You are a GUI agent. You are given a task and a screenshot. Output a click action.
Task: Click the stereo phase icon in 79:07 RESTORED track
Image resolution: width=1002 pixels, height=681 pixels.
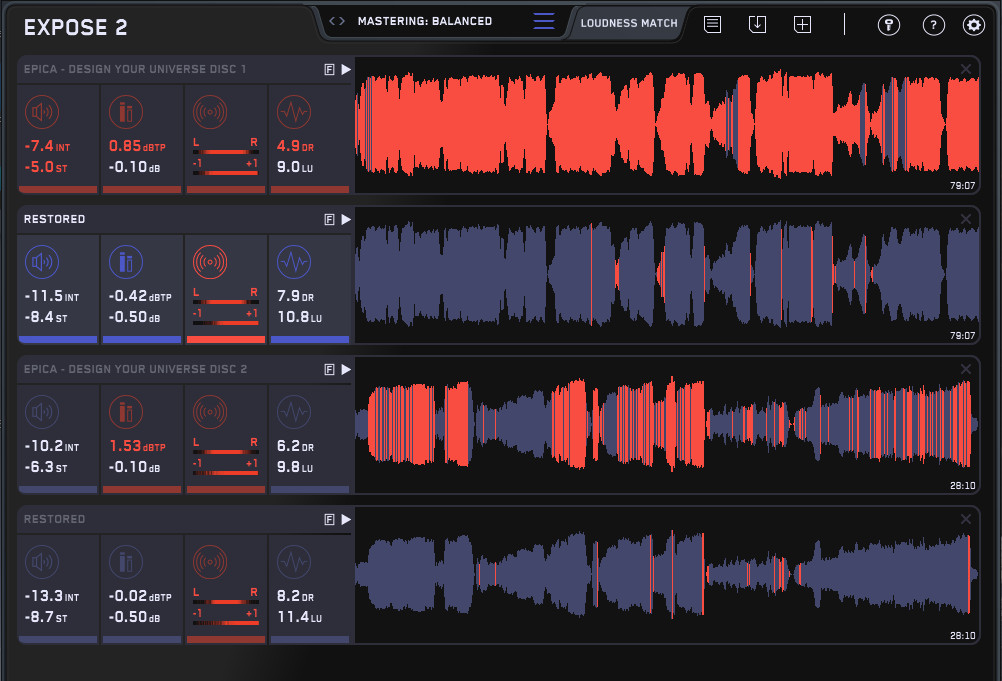pos(210,262)
